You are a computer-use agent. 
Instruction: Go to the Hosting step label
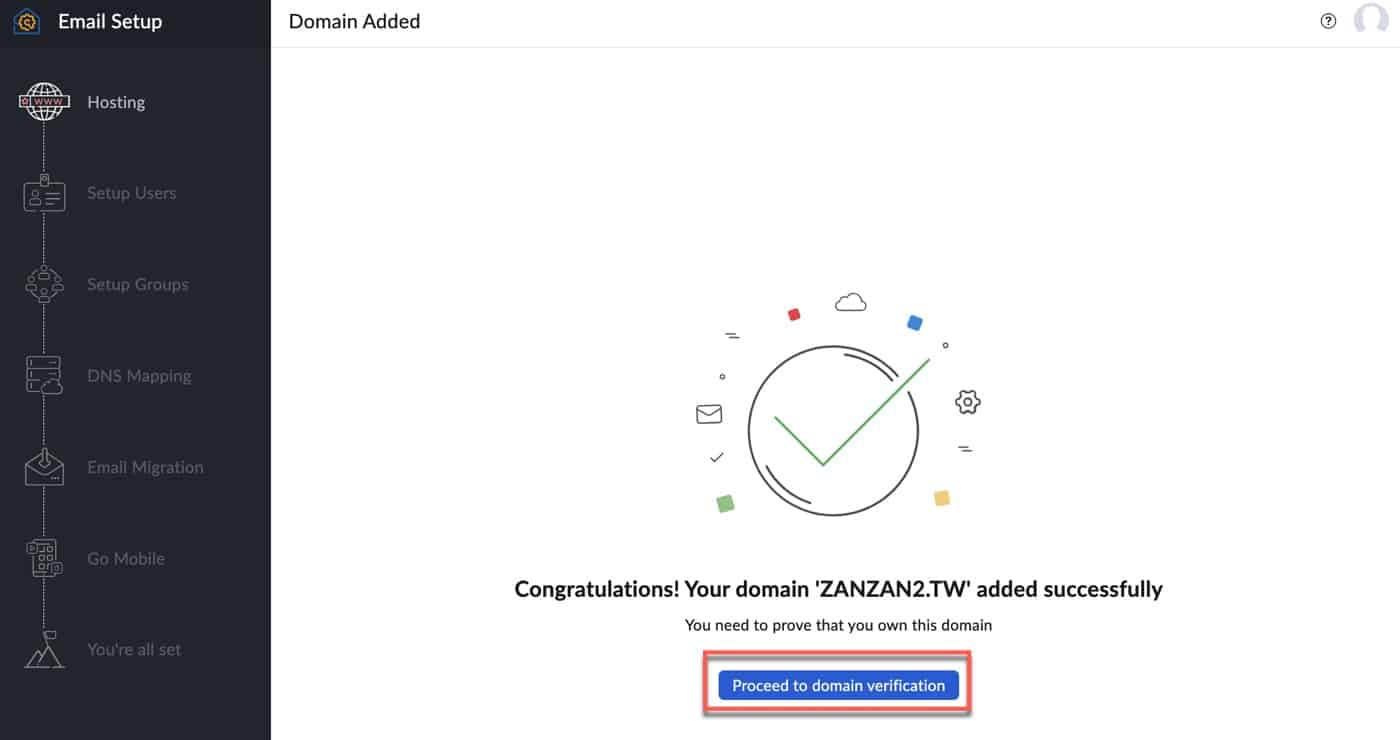116,102
